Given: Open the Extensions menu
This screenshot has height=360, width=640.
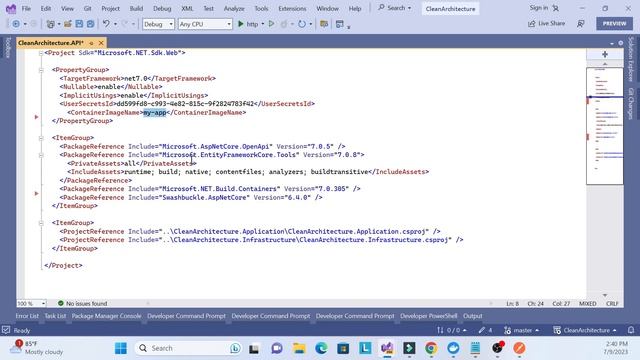Looking at the screenshot, I should [x=292, y=8].
